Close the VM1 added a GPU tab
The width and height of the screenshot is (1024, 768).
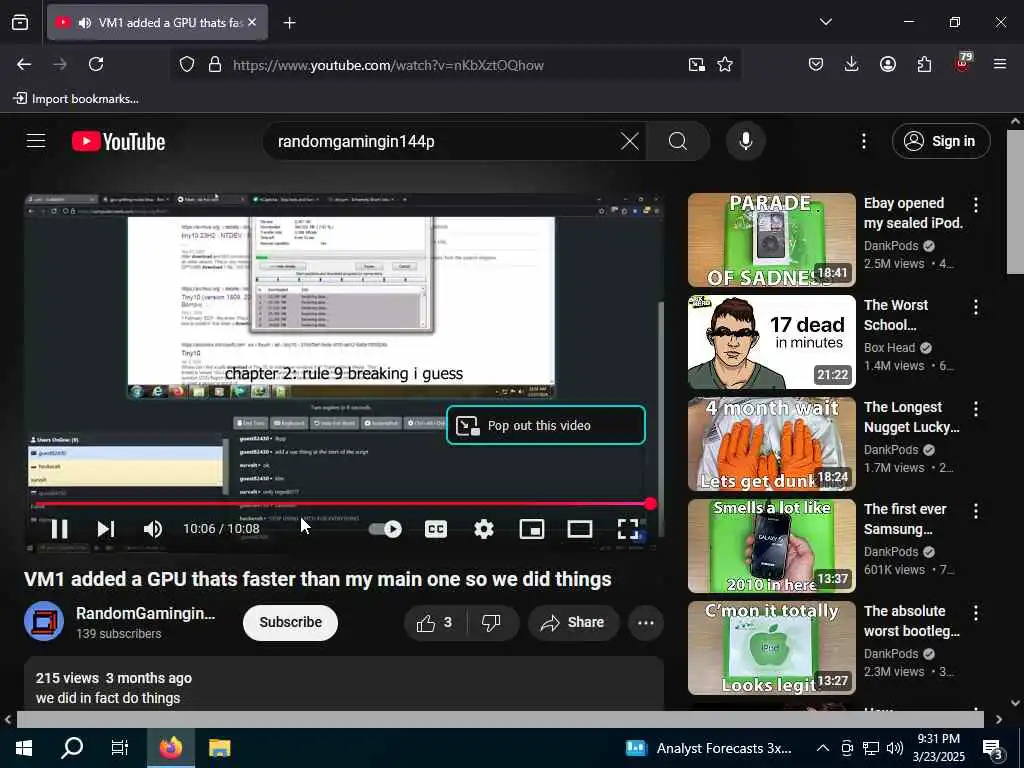coord(252,22)
